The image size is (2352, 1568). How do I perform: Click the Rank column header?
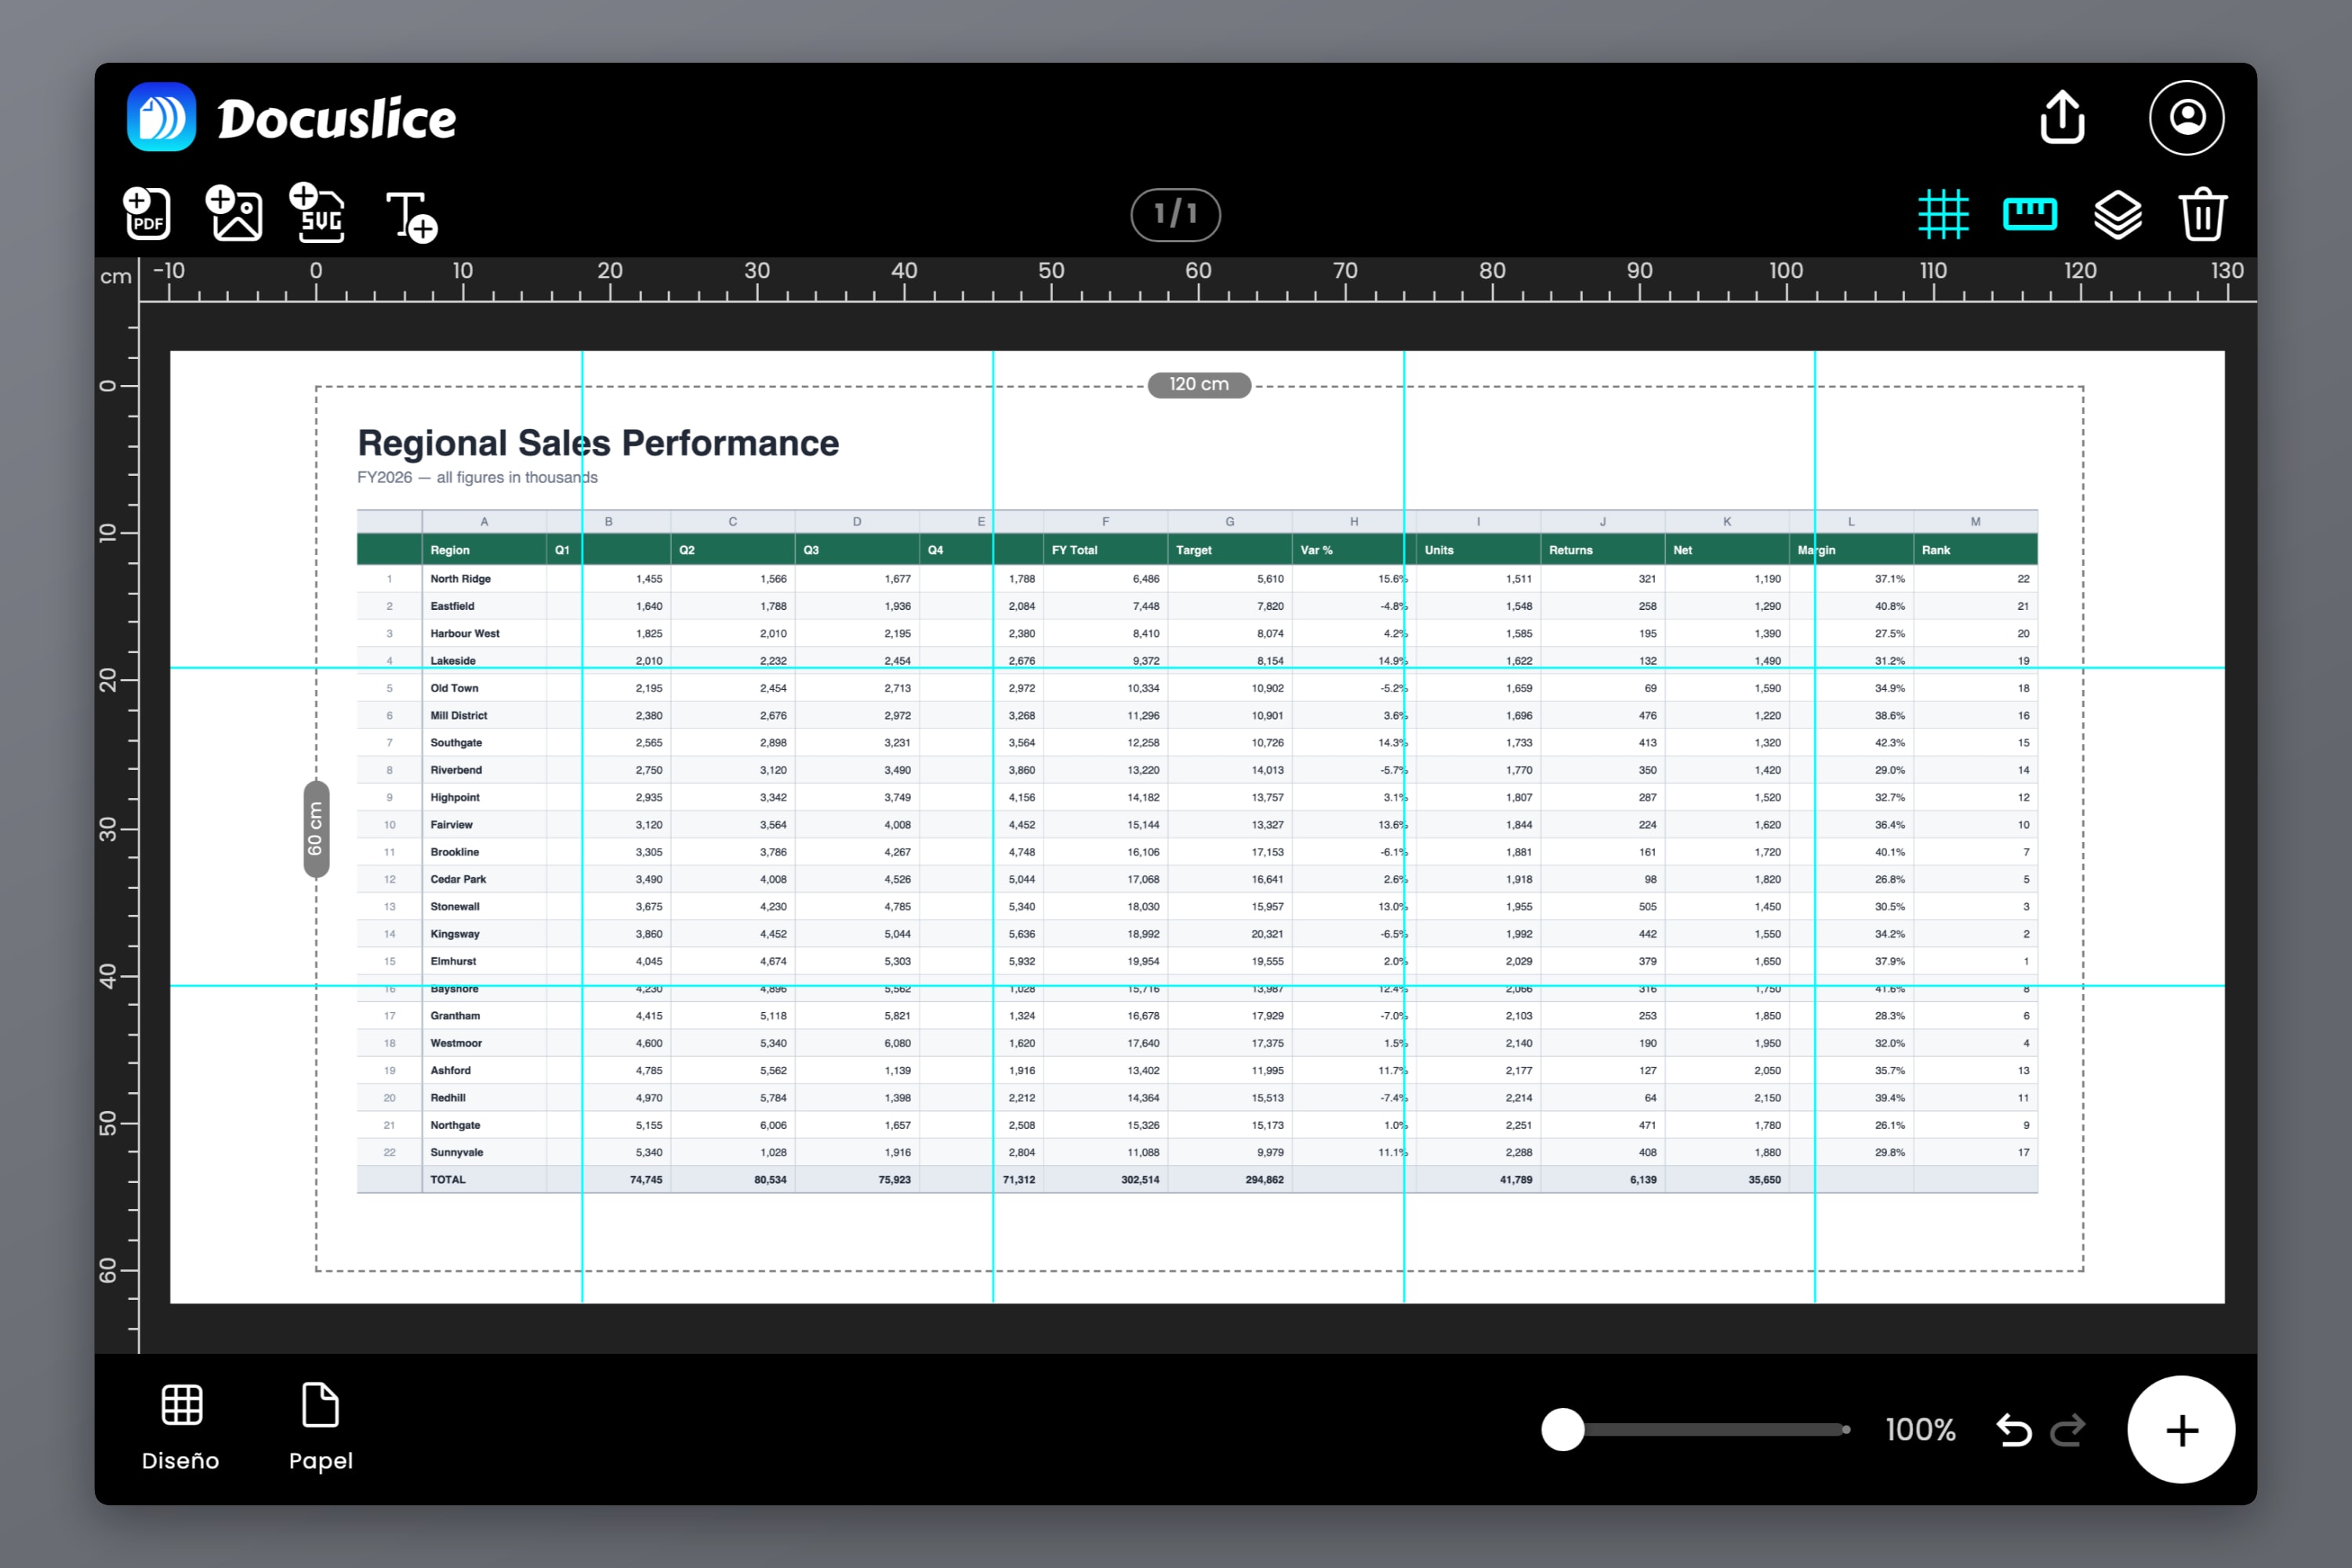(1936, 550)
